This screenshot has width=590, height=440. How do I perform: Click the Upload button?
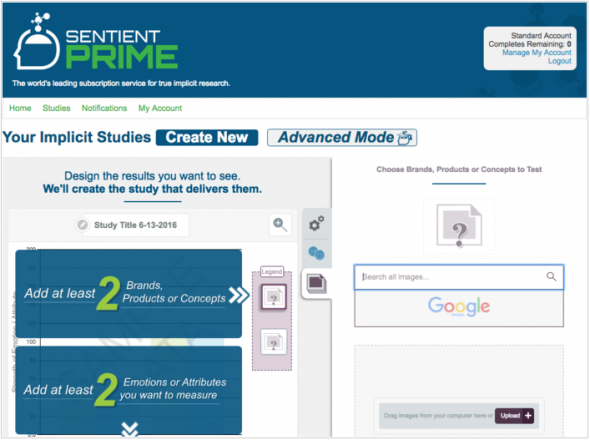(514, 416)
